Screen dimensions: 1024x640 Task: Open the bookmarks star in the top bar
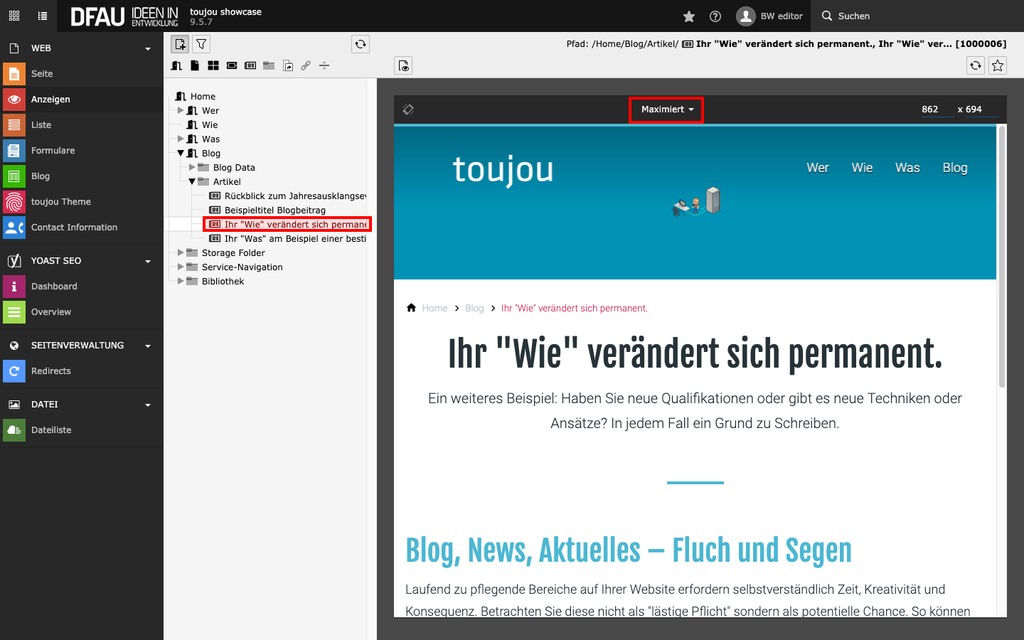(689, 16)
